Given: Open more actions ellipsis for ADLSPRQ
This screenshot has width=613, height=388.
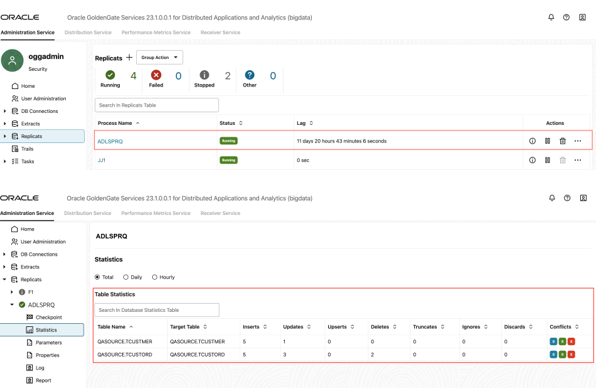Looking at the screenshot, I should pyautogui.click(x=577, y=141).
